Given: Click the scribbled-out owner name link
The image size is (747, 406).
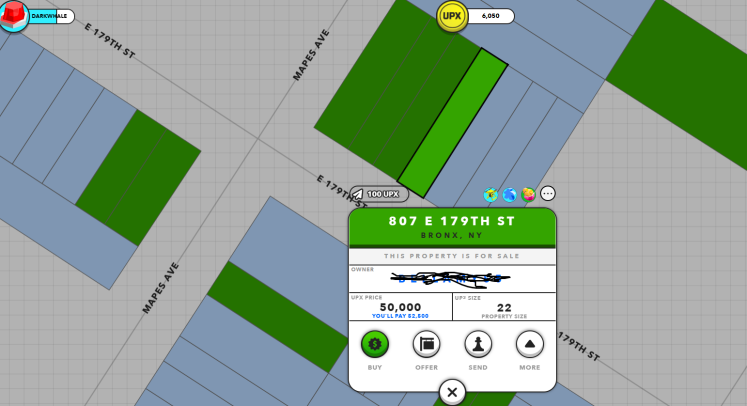Looking at the screenshot, I should click(450, 279).
